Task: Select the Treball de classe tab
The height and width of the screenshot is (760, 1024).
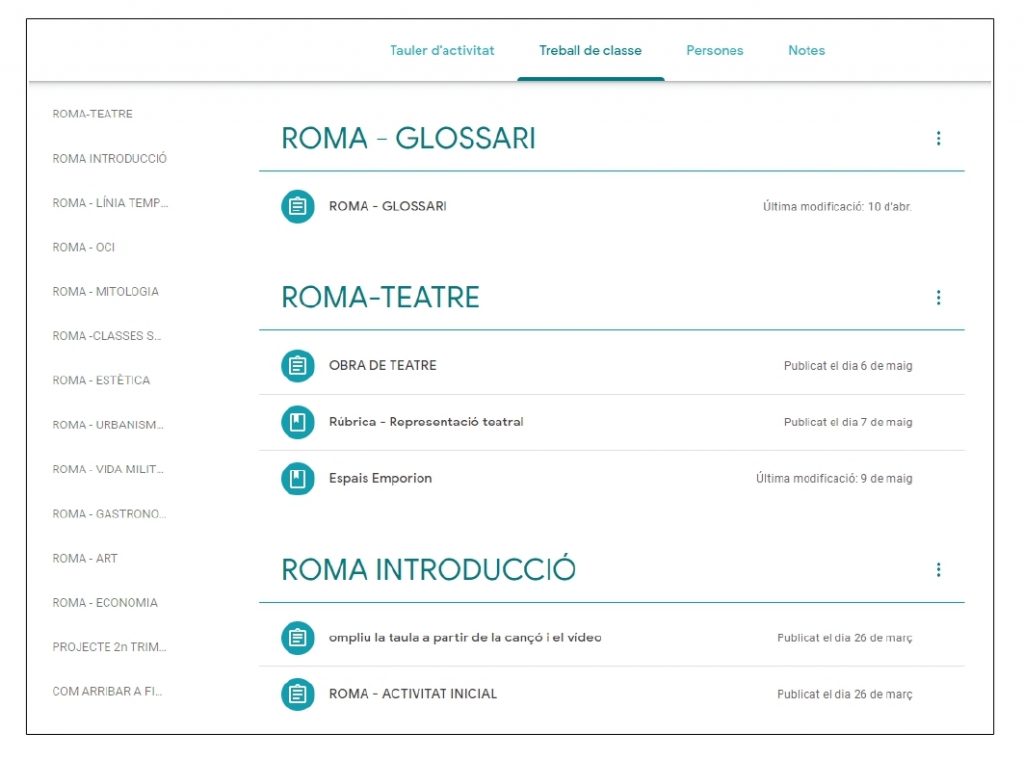Action: [590, 51]
